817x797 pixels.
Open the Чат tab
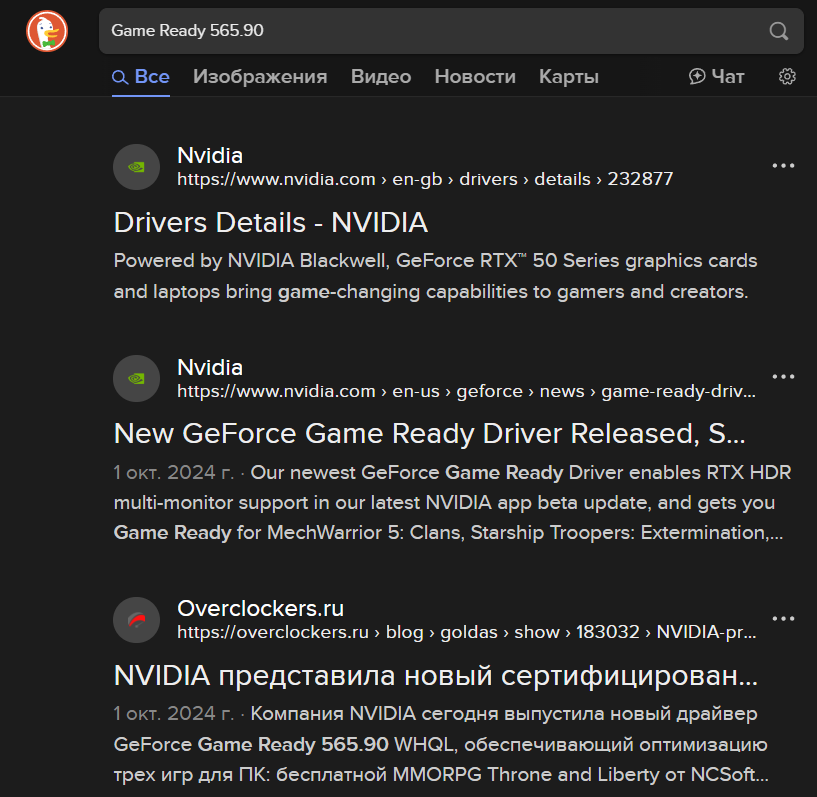tap(716, 77)
